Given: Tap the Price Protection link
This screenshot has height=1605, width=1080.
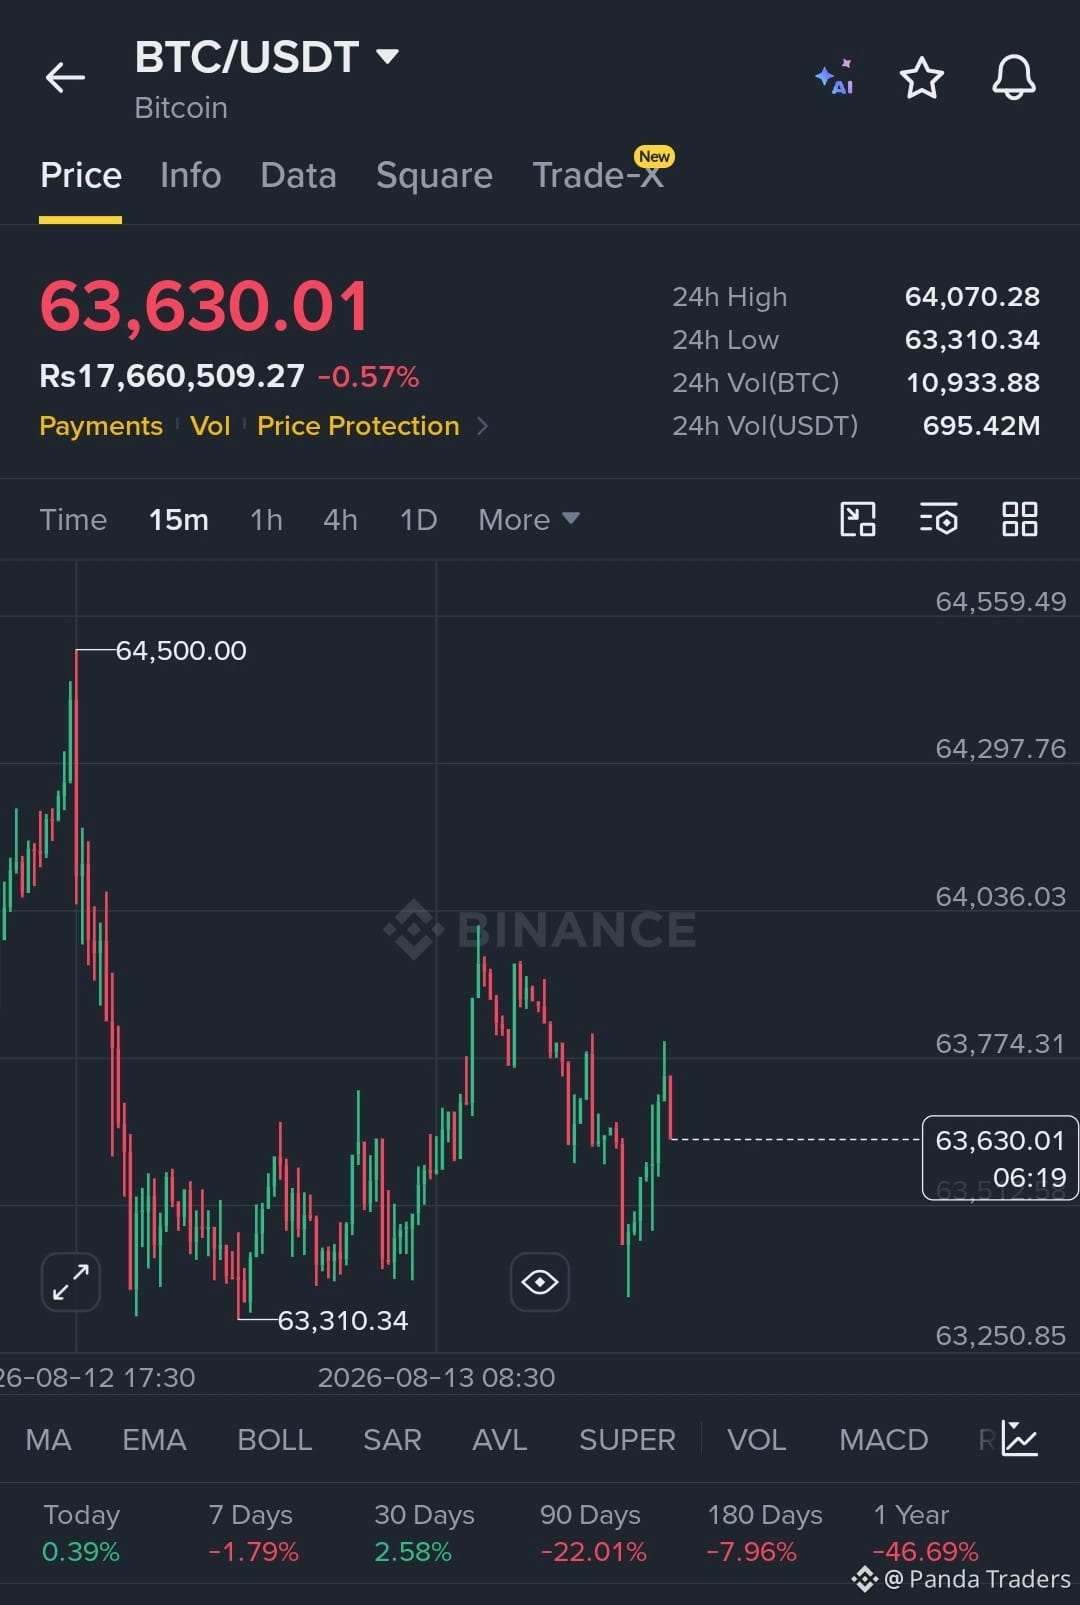Looking at the screenshot, I should pyautogui.click(x=358, y=426).
